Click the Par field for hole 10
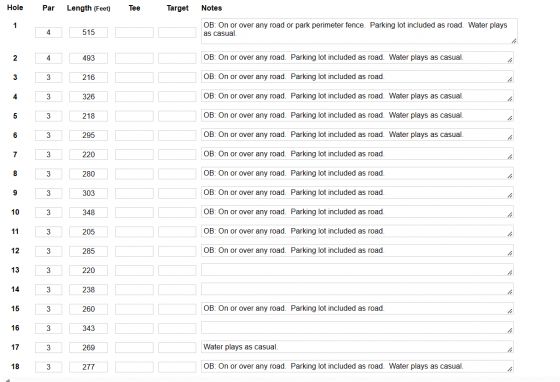 coord(49,212)
